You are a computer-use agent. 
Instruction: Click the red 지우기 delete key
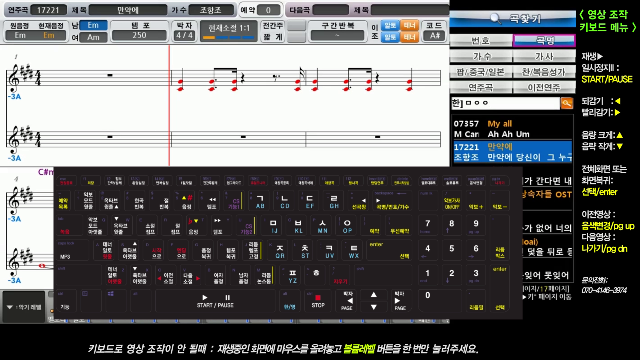point(340,276)
